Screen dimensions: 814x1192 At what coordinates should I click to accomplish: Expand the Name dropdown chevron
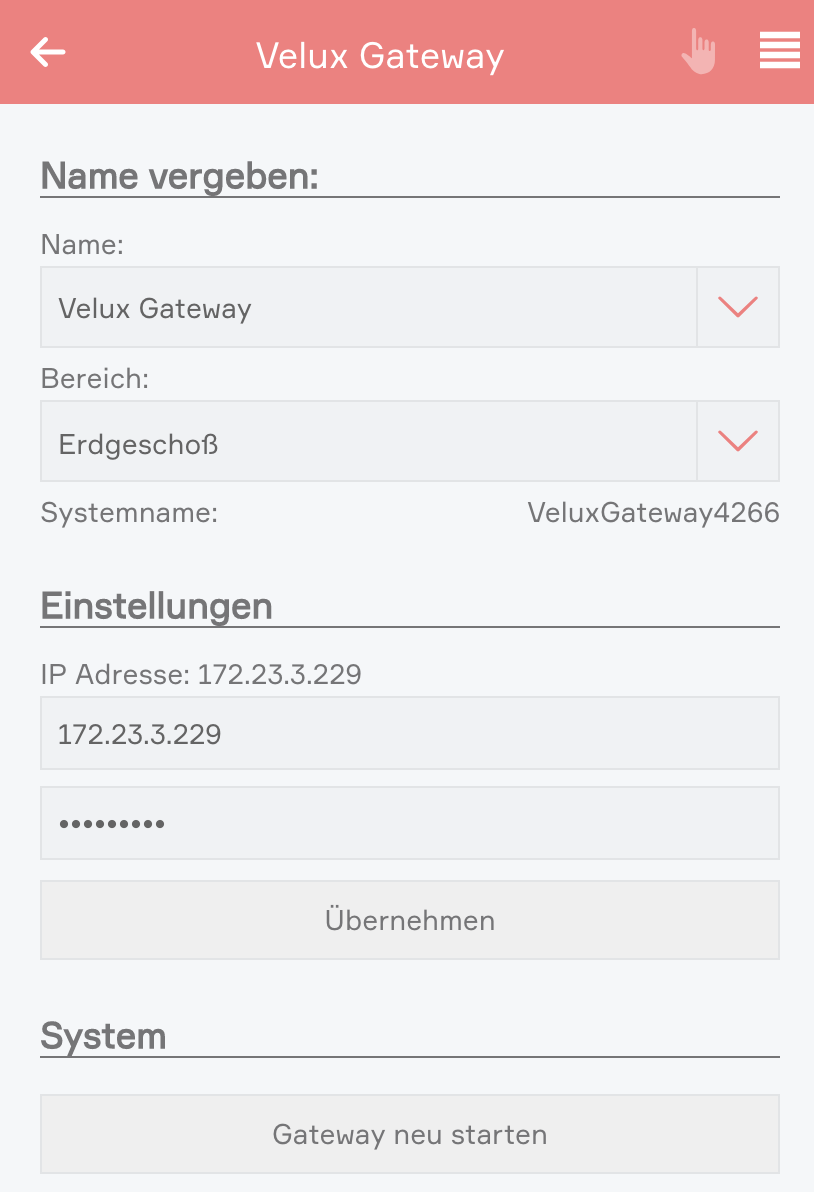[738, 307]
